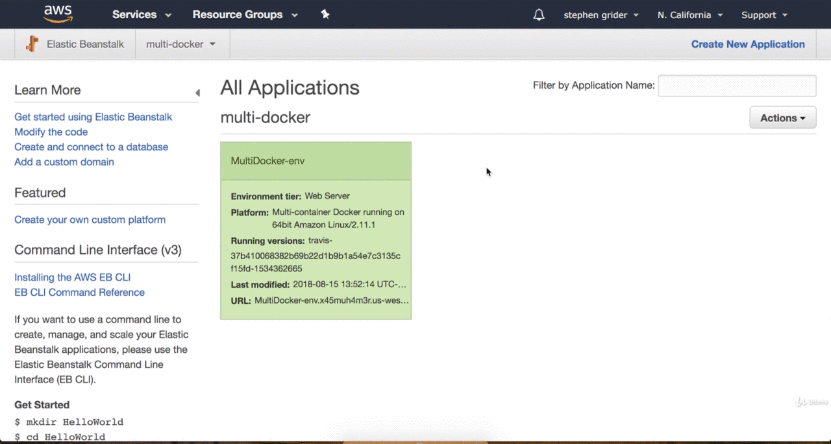This screenshot has width=831, height=444.
Task: Click the All Applications heading
Action: [x=289, y=88]
